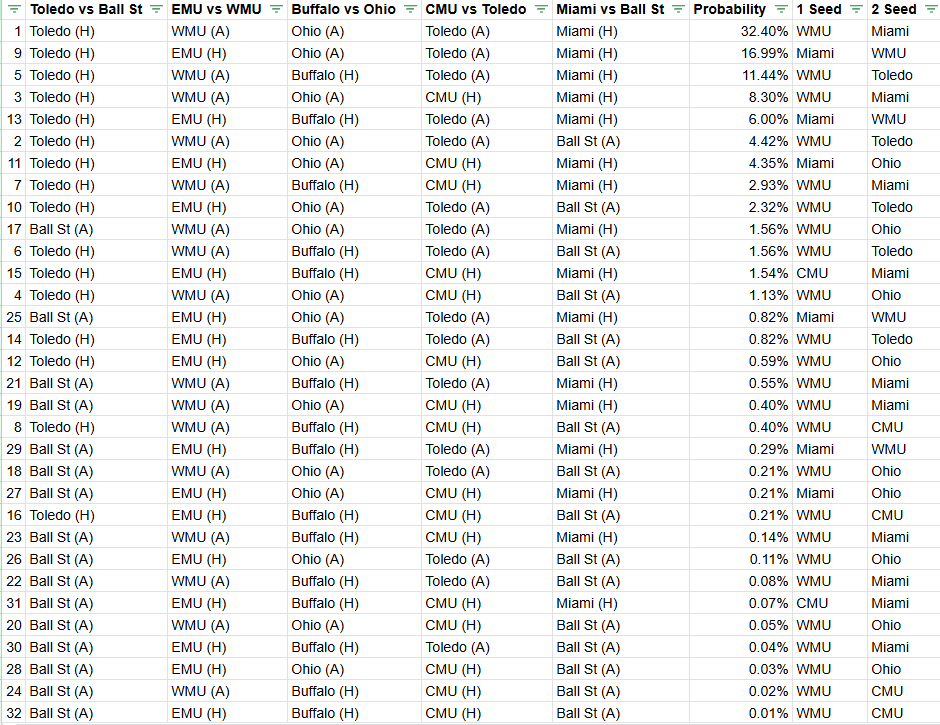The image size is (940, 725).
Task: Open Miami vs Ball St filter icon
Action: [678, 10]
